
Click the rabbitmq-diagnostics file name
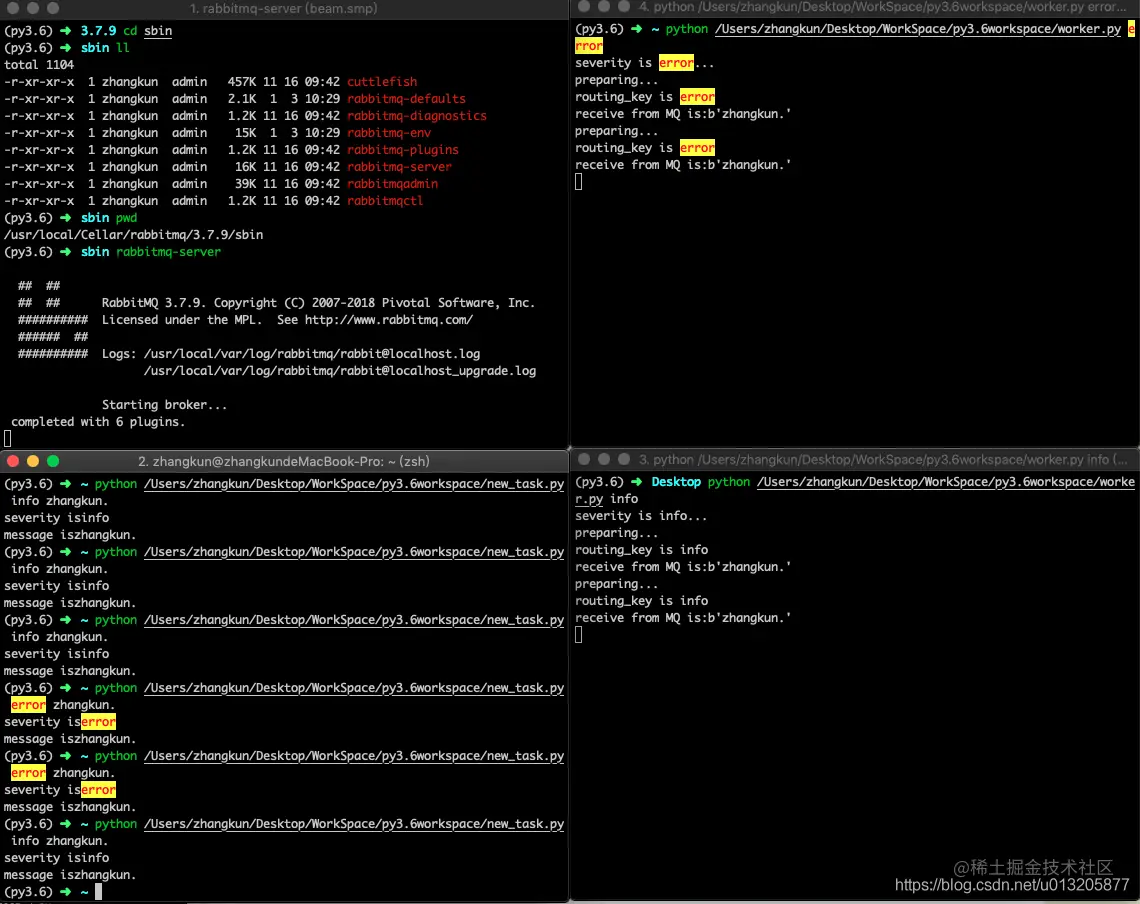point(417,116)
